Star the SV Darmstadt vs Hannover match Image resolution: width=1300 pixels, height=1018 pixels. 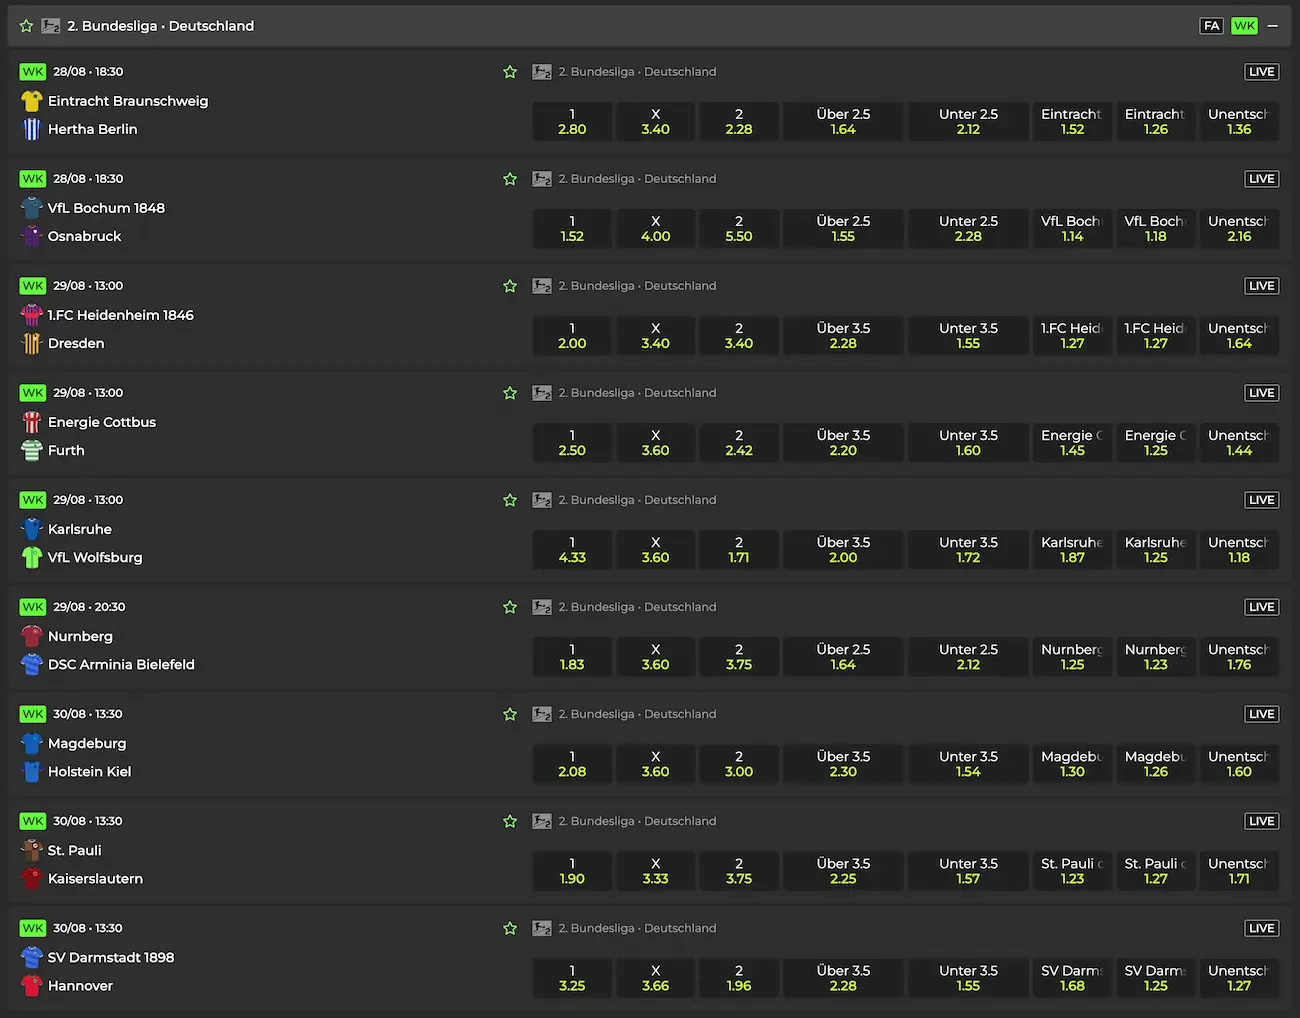(x=510, y=928)
